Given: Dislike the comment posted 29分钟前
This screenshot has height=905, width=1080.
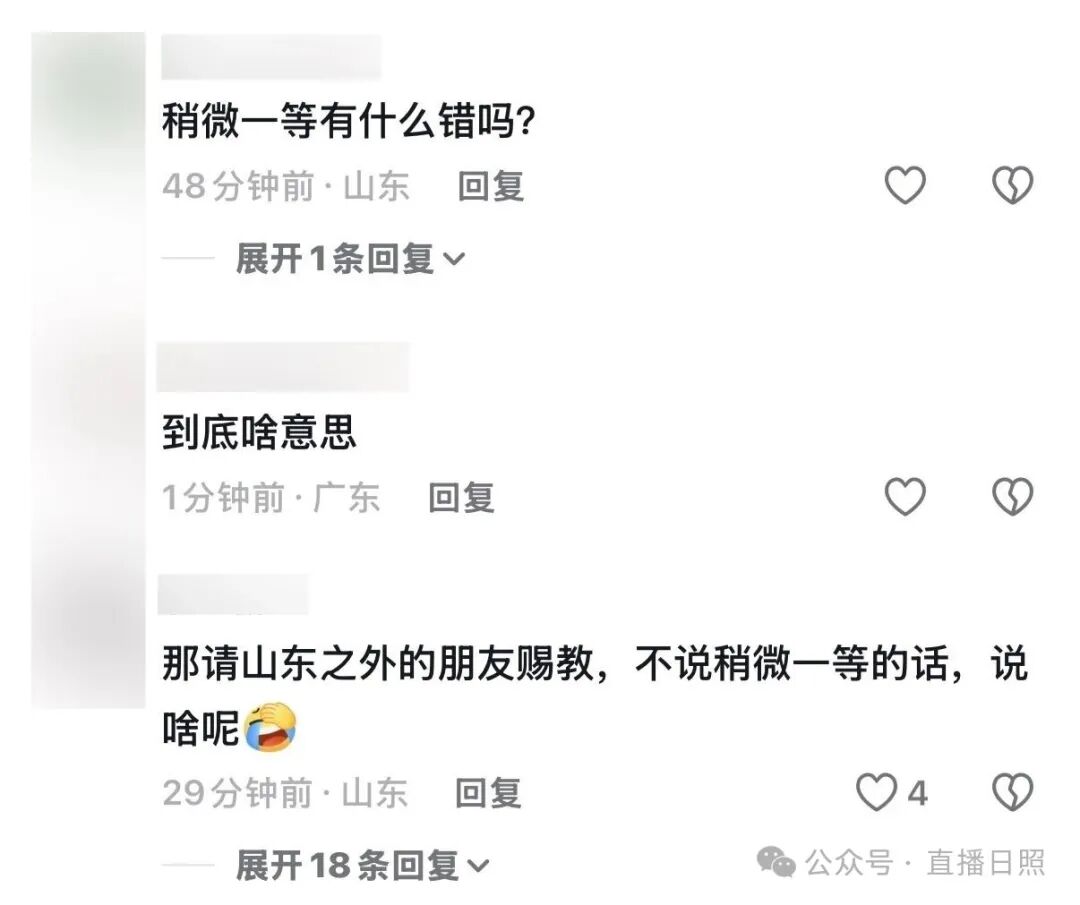Looking at the screenshot, I should (1012, 792).
